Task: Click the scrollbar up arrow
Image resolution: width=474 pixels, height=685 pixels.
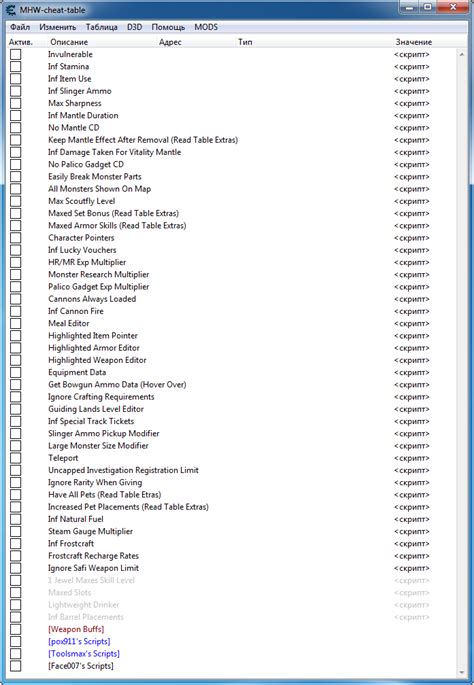Action: tap(462, 54)
